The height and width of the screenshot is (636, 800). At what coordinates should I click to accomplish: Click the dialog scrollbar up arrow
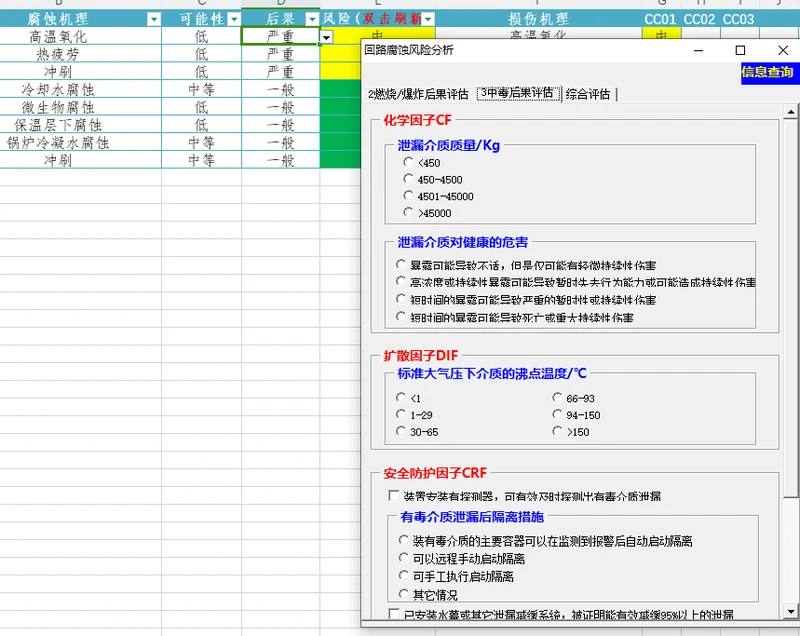click(x=790, y=112)
